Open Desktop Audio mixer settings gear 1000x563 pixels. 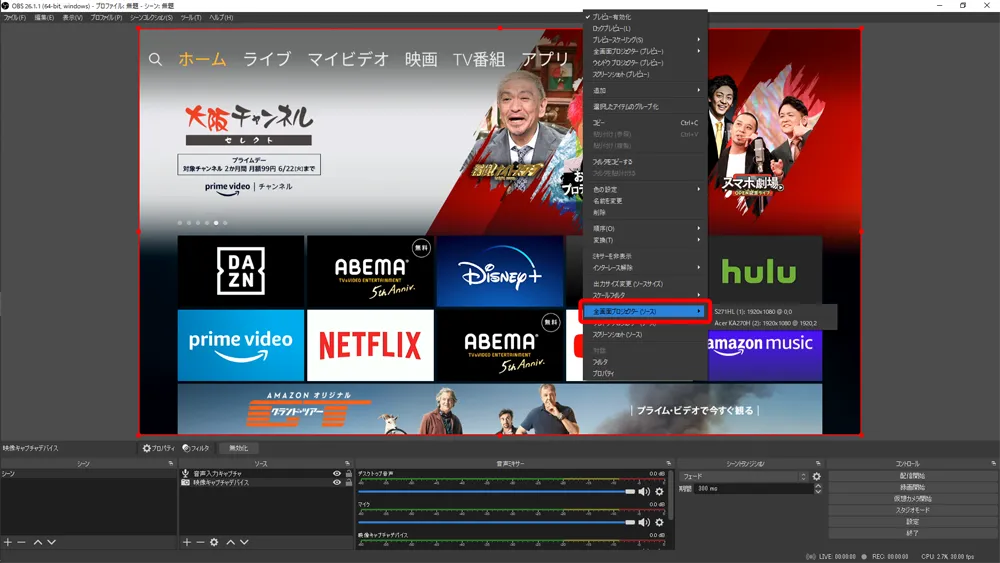[659, 492]
